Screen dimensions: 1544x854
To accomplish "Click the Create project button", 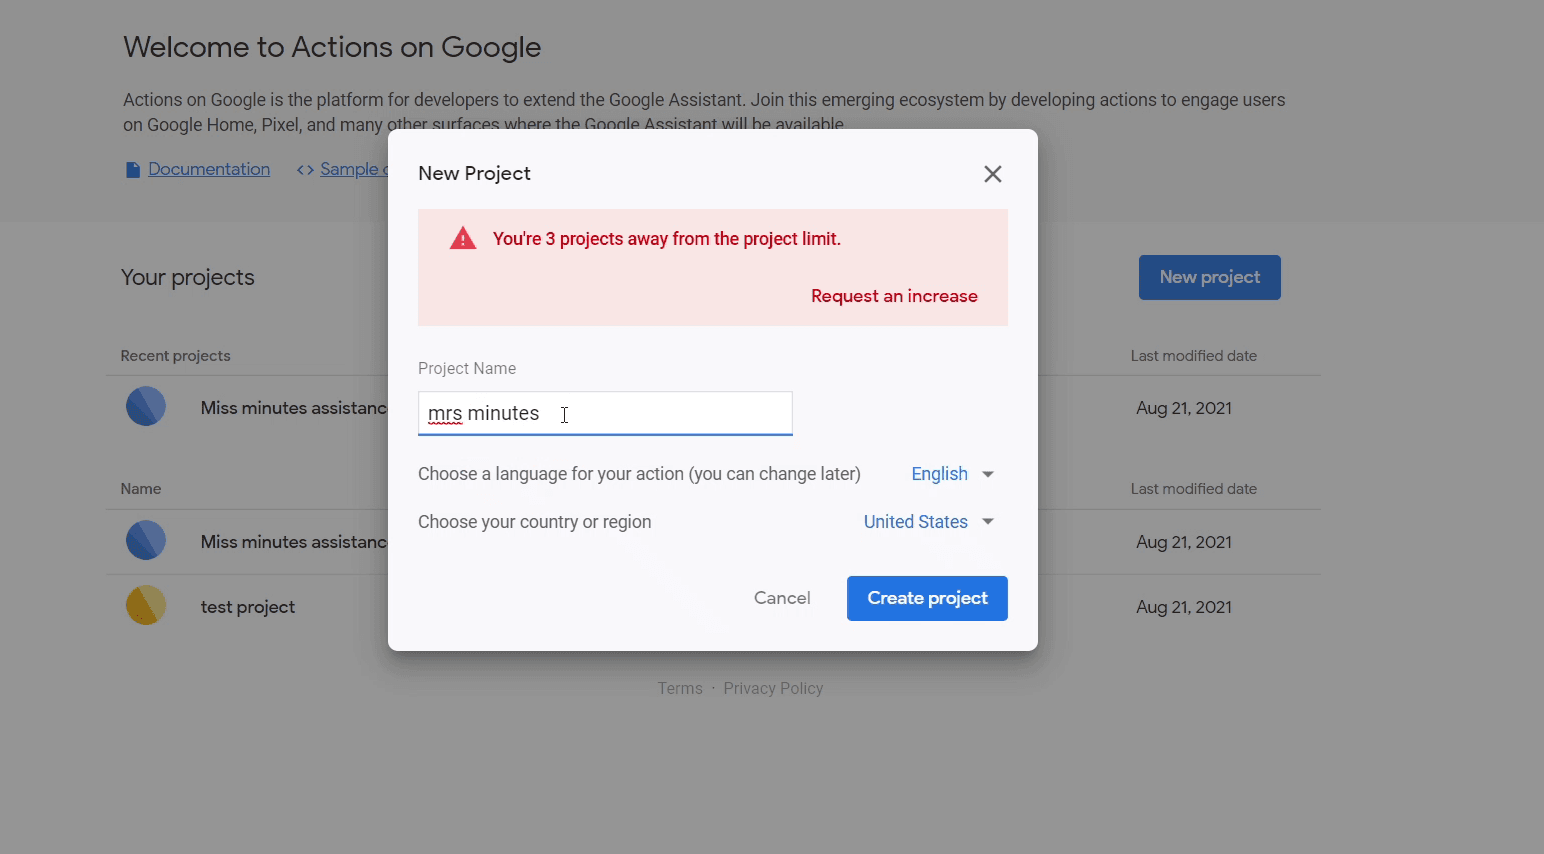I will click(x=927, y=598).
